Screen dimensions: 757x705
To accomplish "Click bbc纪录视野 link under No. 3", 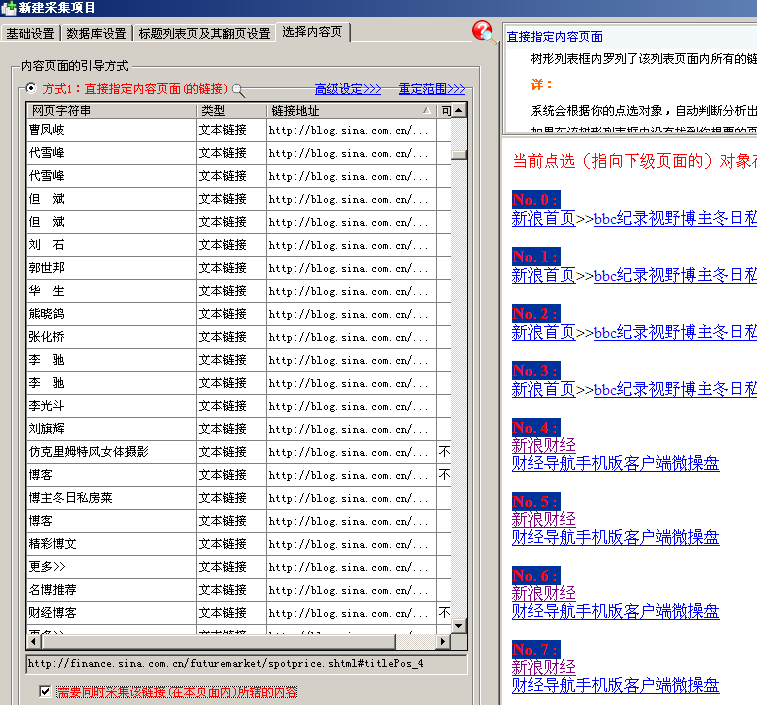I will point(675,390).
